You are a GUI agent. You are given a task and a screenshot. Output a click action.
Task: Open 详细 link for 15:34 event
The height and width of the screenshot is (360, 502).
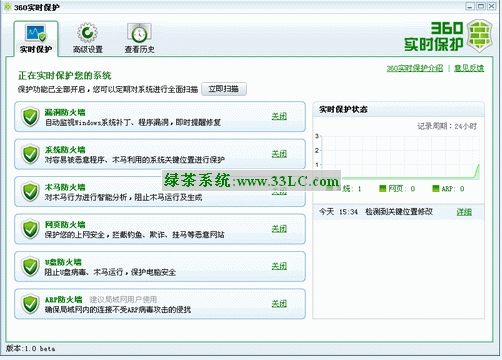point(464,212)
